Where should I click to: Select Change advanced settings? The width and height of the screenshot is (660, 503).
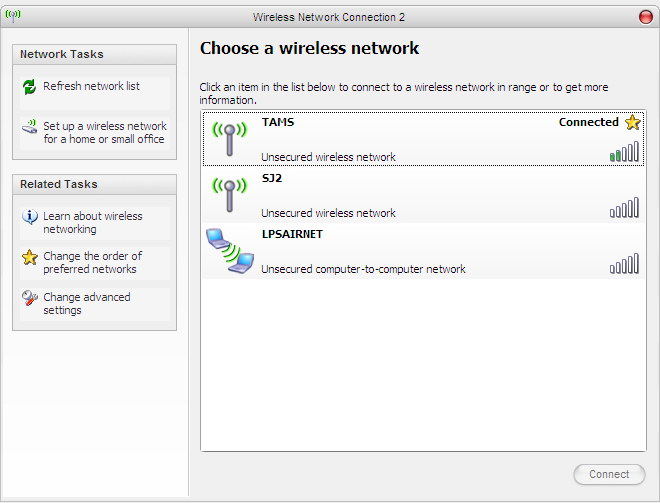(x=87, y=303)
